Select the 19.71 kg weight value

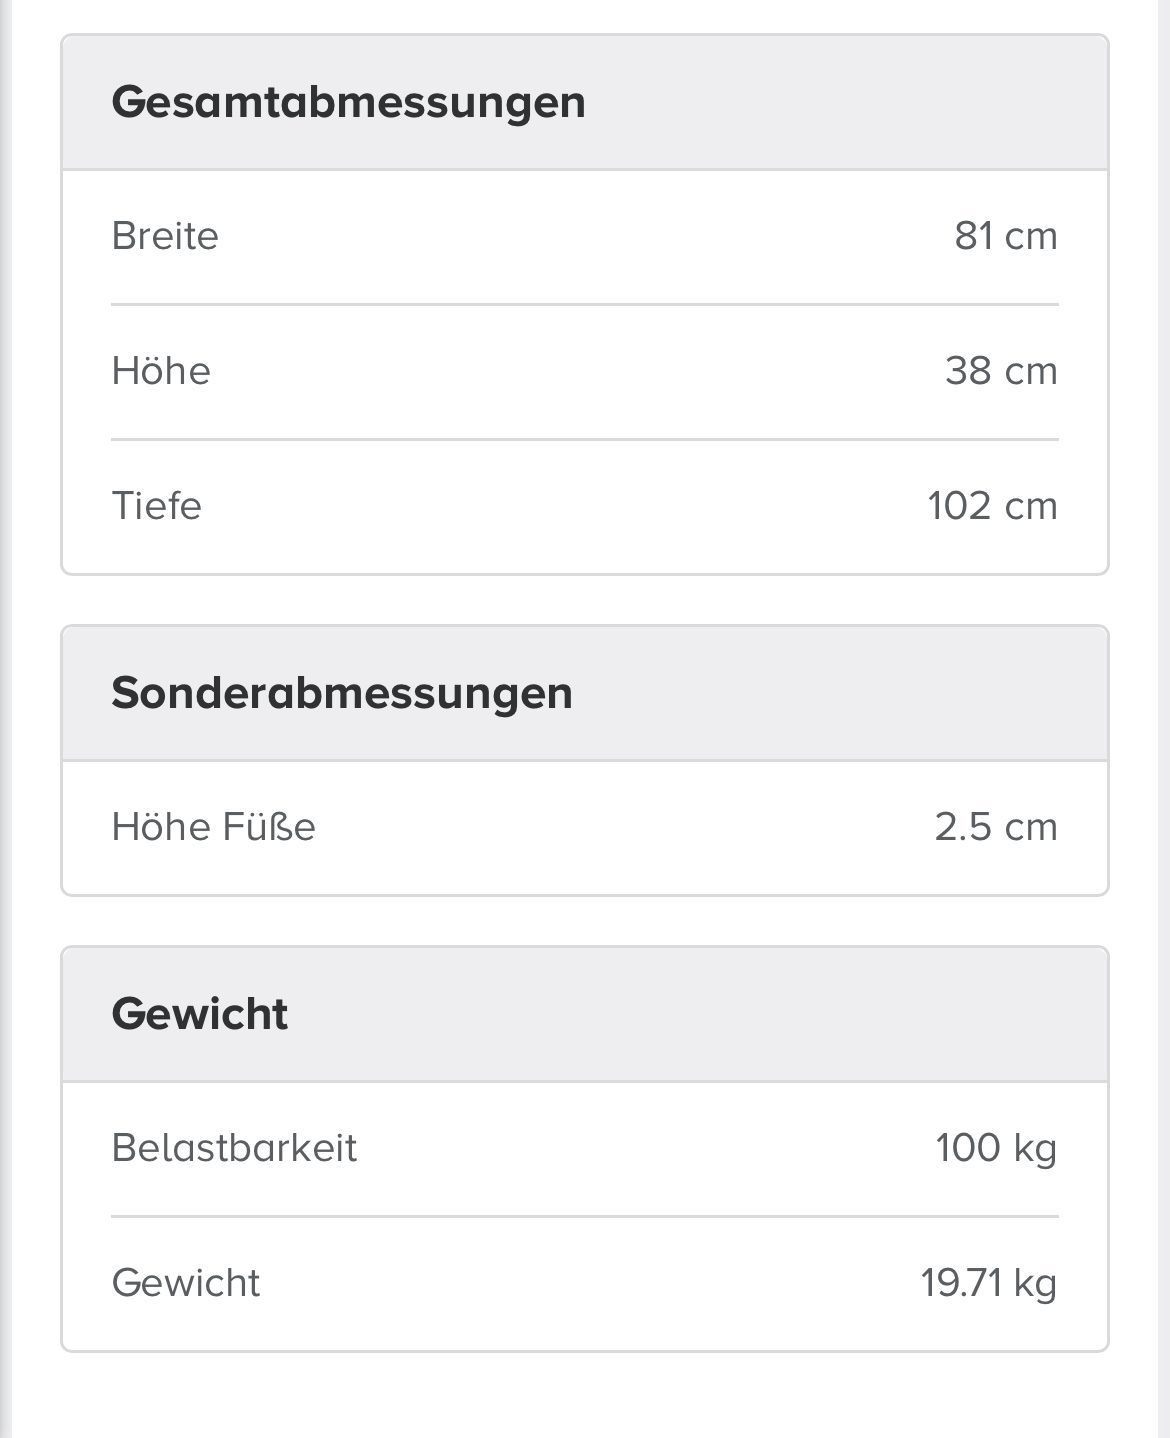[988, 1283]
